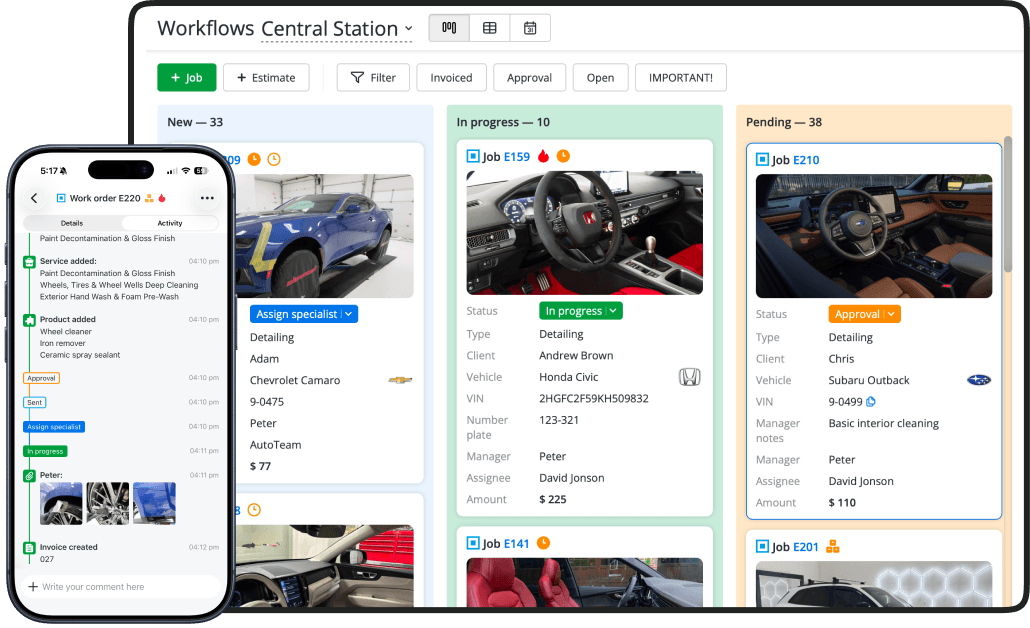
Task: Select the Activity tab on phone
Action: 169,223
